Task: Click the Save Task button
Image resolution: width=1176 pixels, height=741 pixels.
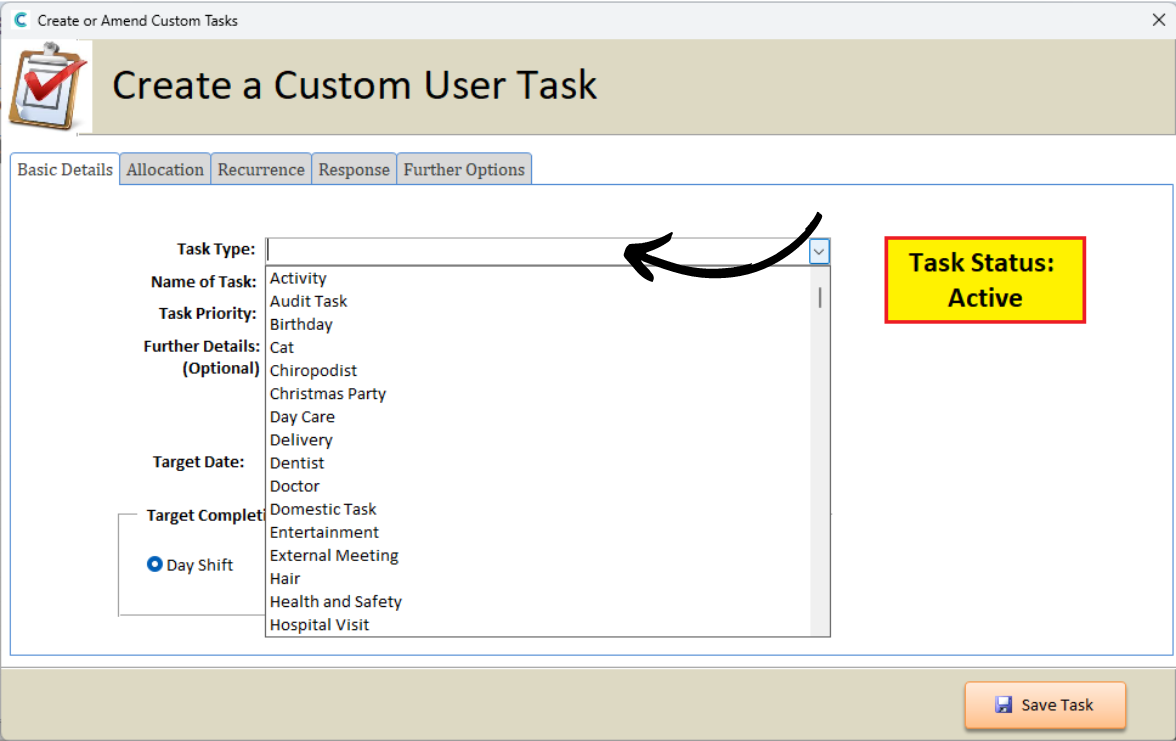Action: pyautogui.click(x=1045, y=705)
